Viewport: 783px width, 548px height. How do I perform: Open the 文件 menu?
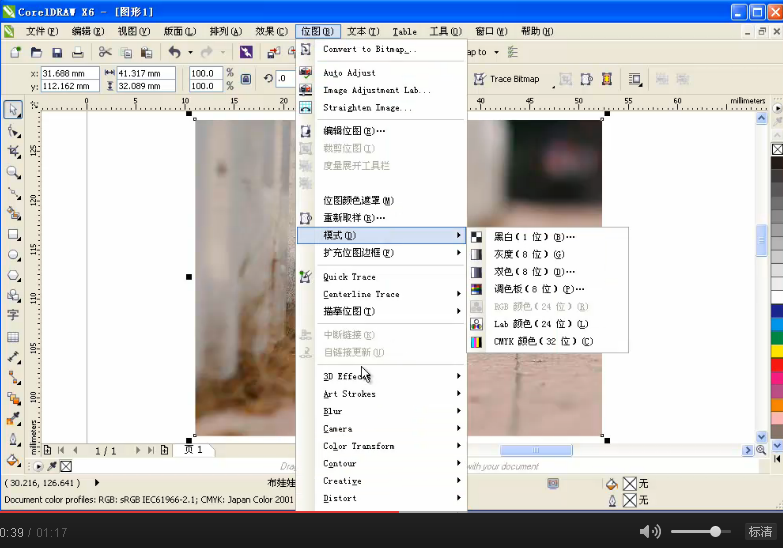pyautogui.click(x=42, y=31)
